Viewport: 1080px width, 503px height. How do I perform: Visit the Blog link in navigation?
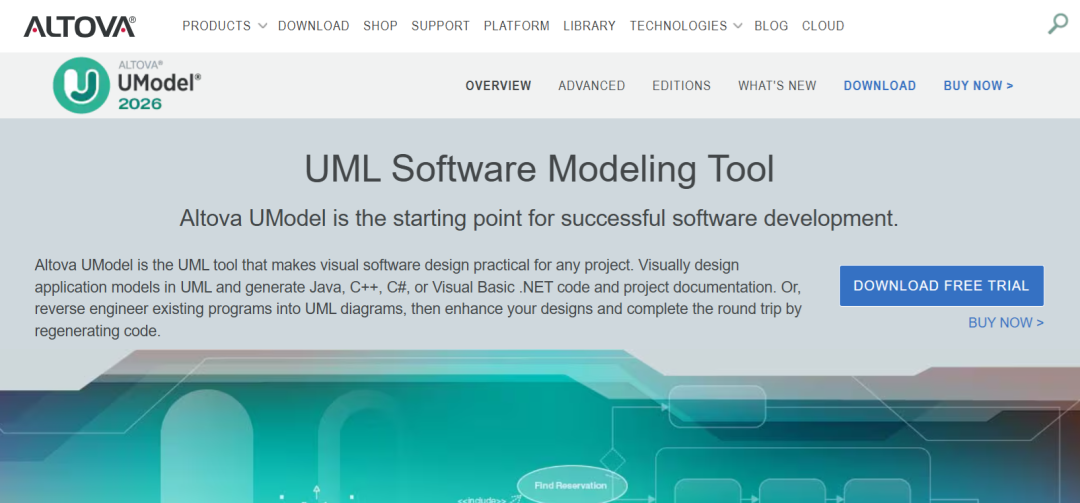click(x=771, y=26)
